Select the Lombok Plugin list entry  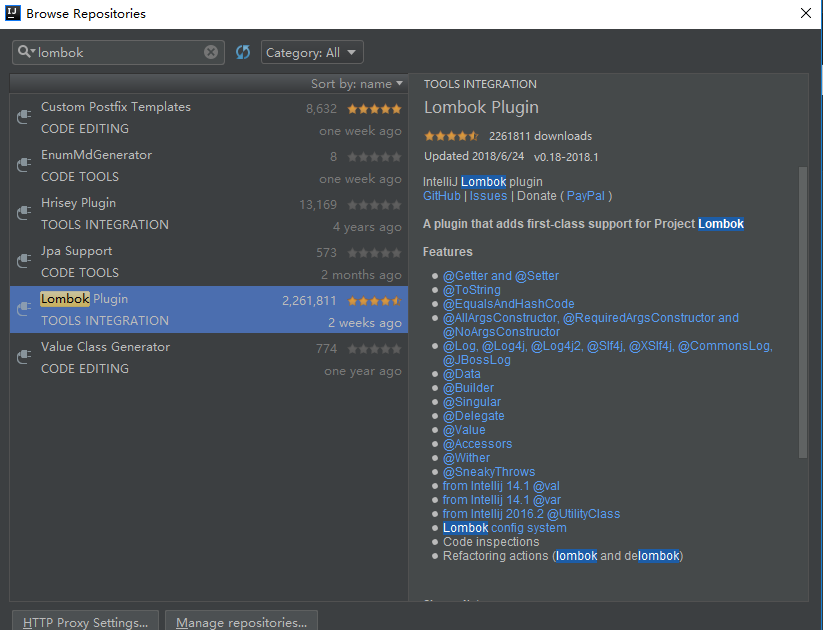pos(150,309)
